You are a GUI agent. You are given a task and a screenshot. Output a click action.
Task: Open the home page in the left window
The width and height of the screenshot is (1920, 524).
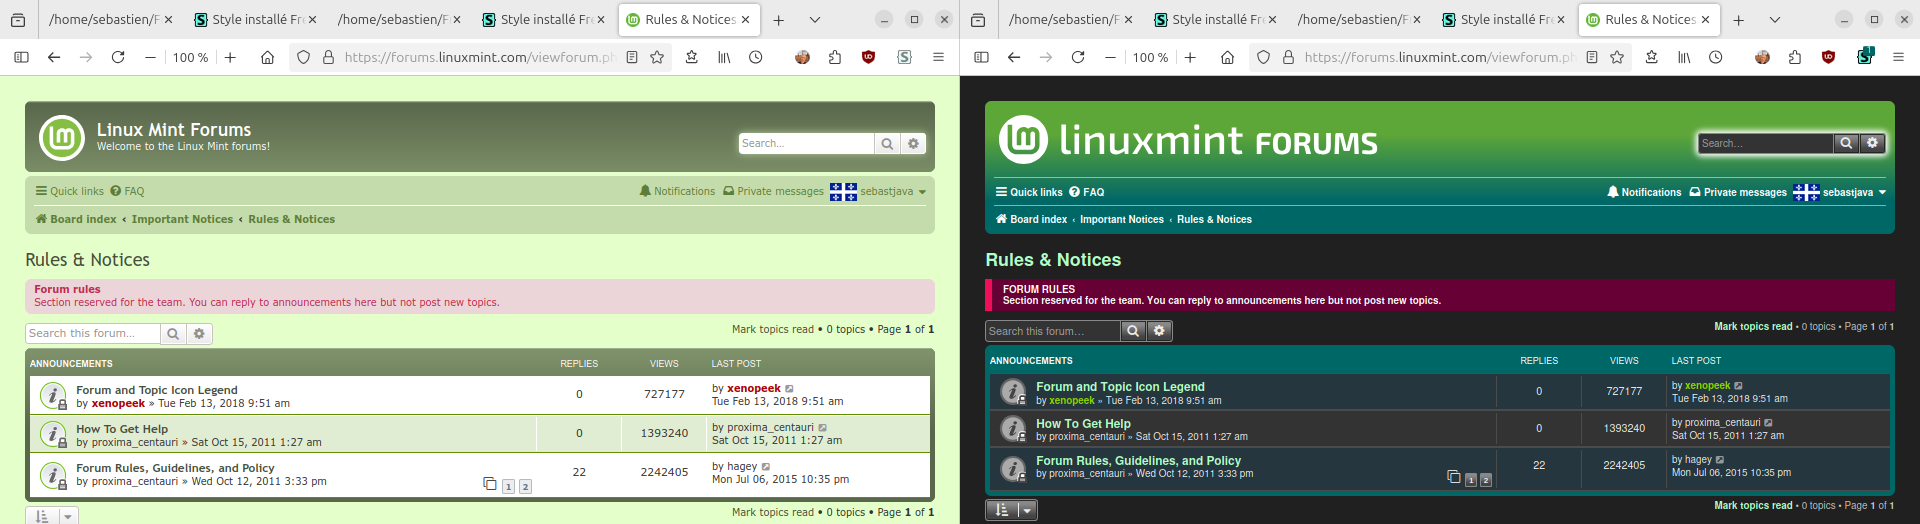[x=267, y=57]
